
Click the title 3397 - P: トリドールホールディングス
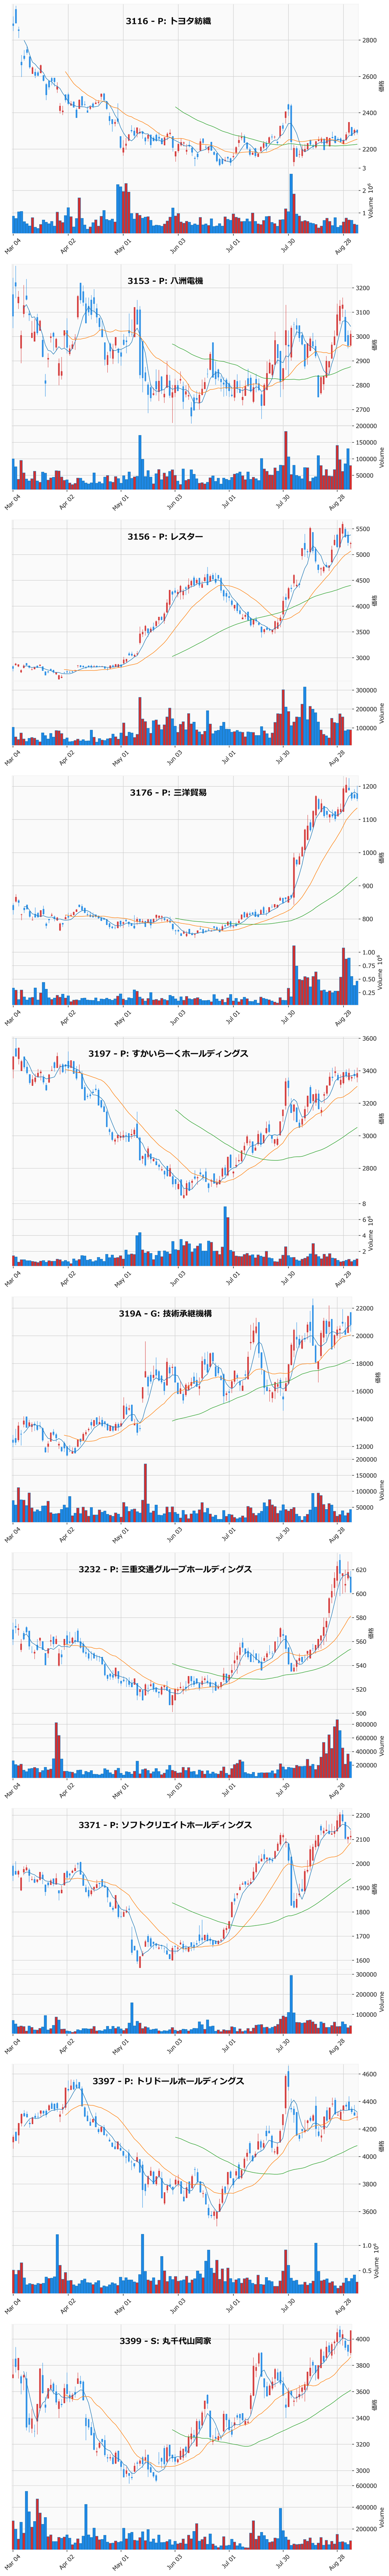tap(168, 2081)
